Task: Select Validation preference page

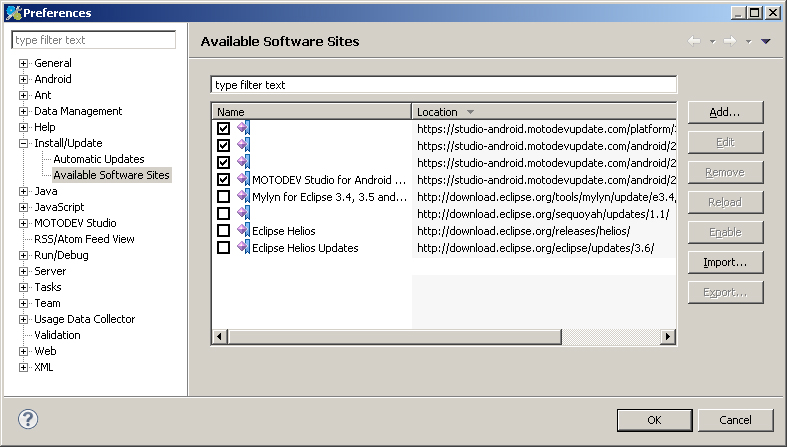Action: click(x=57, y=335)
